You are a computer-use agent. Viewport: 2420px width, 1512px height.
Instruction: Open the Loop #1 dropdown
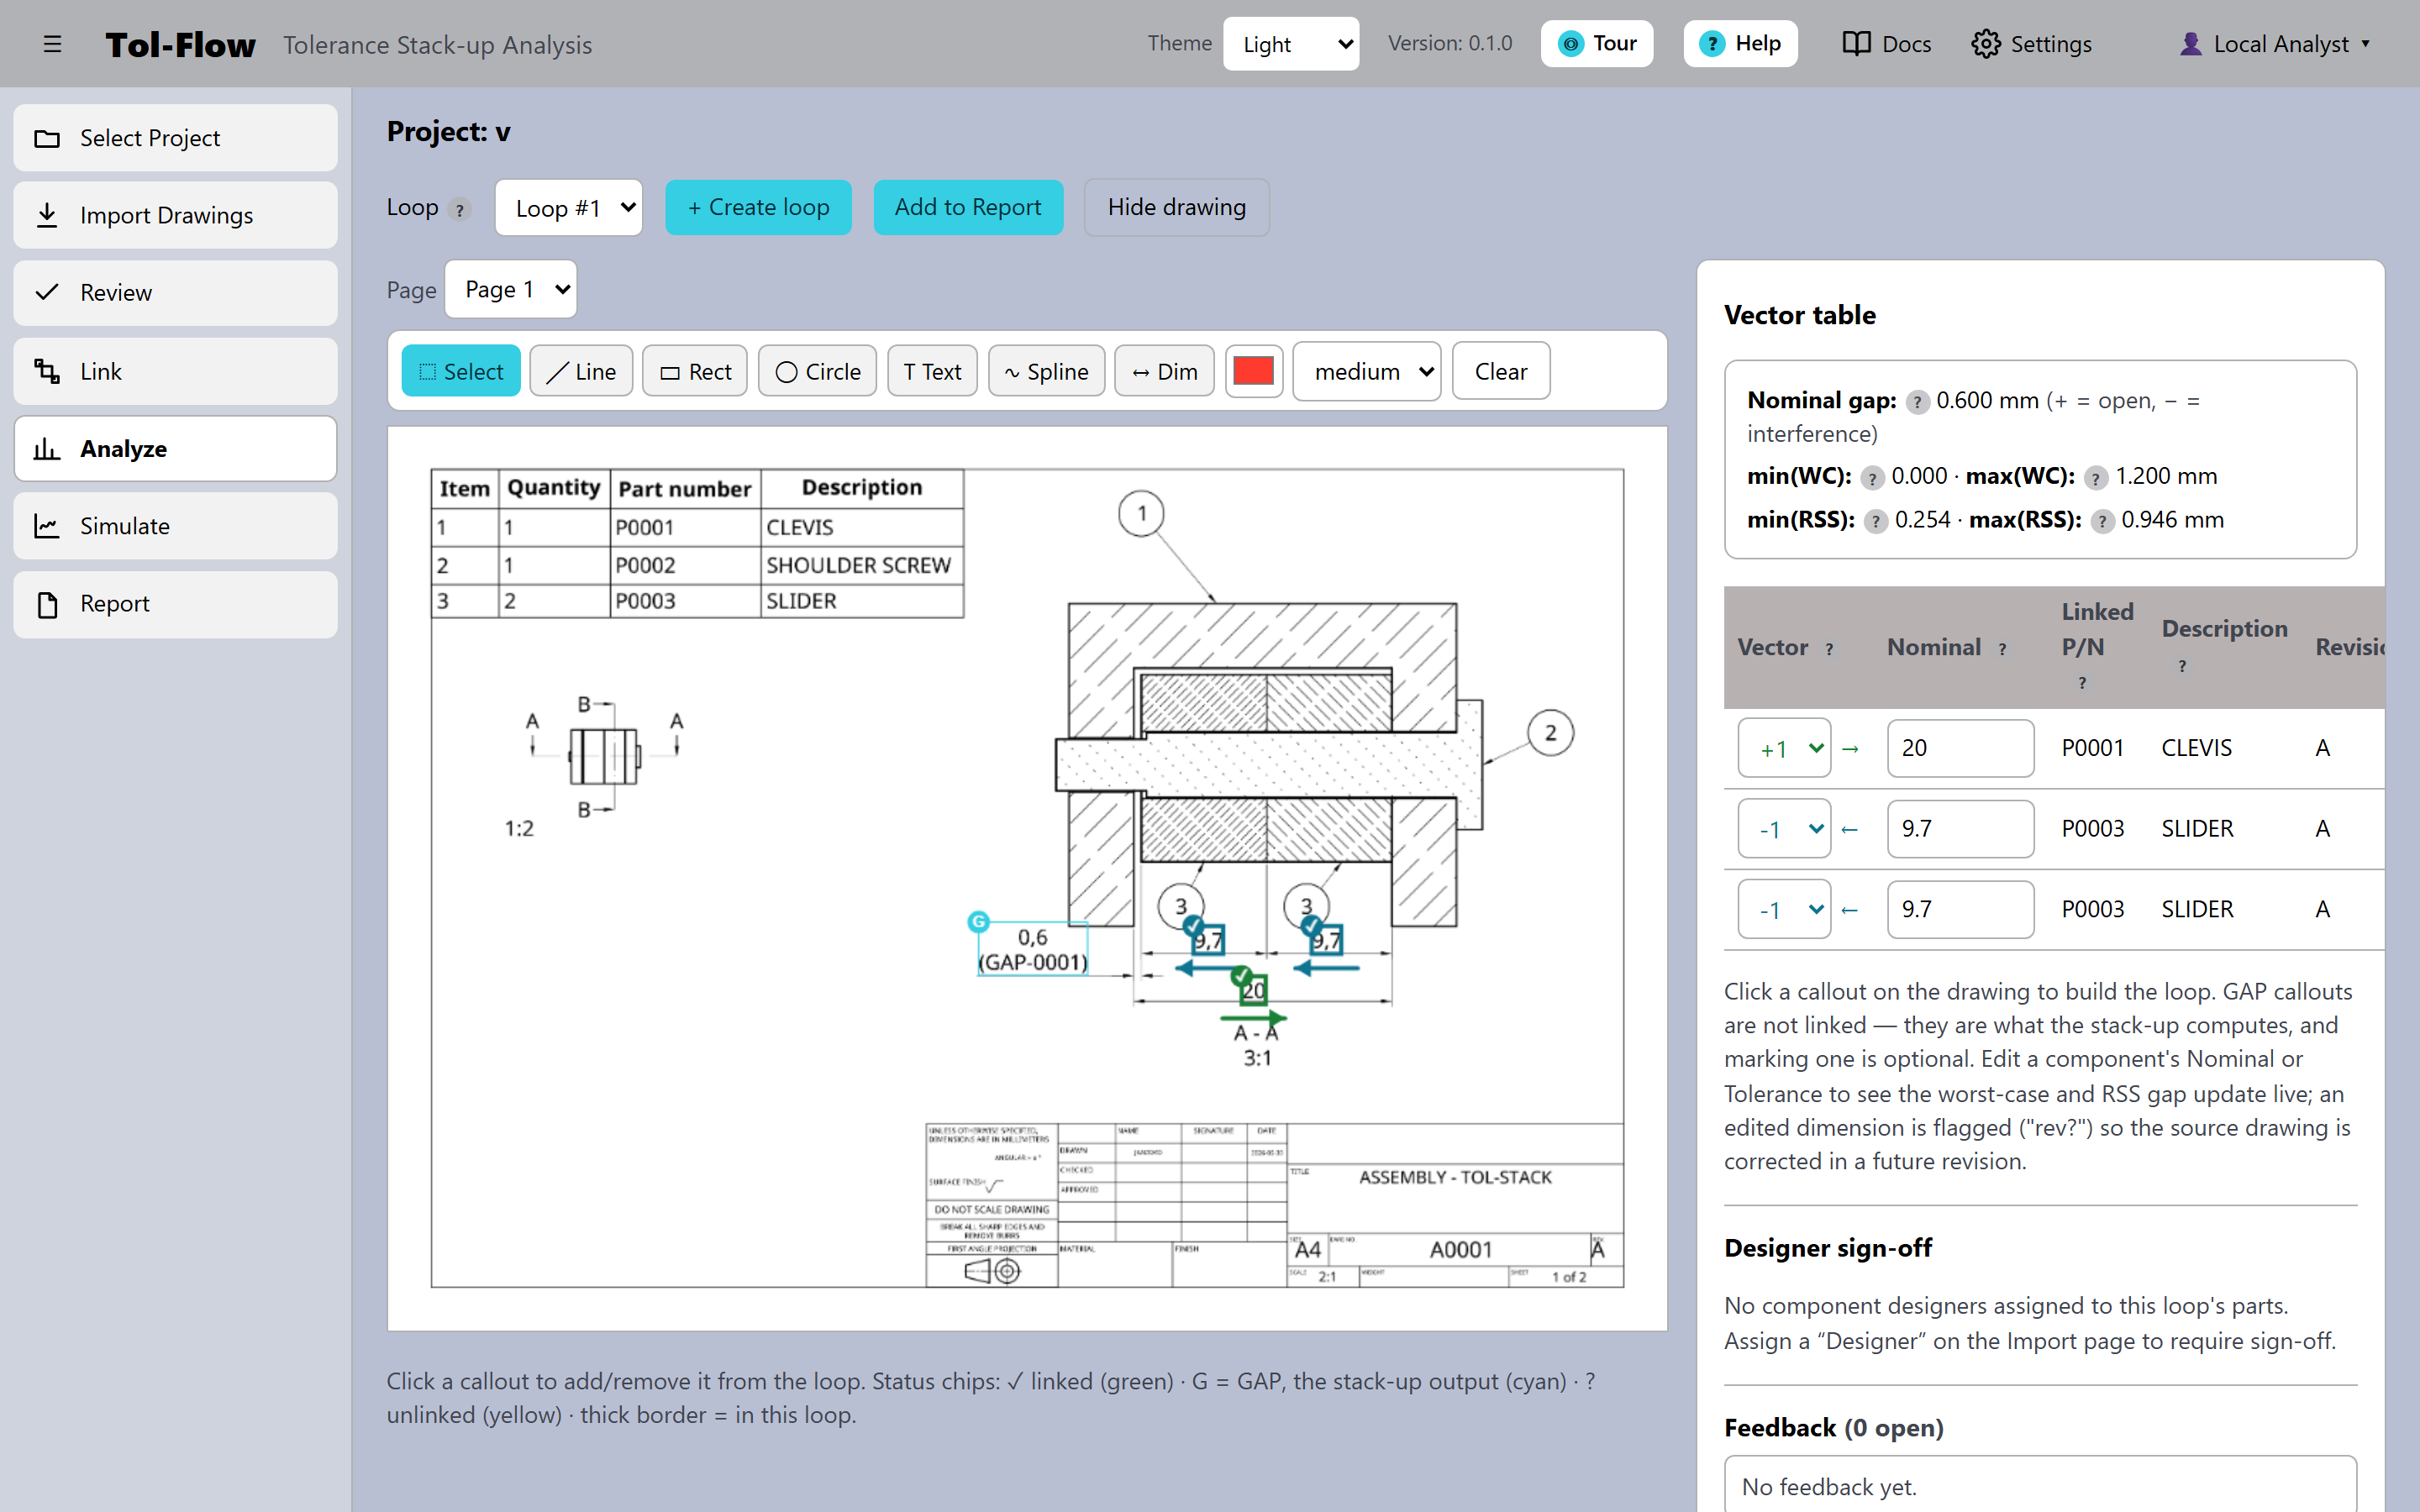pos(568,208)
